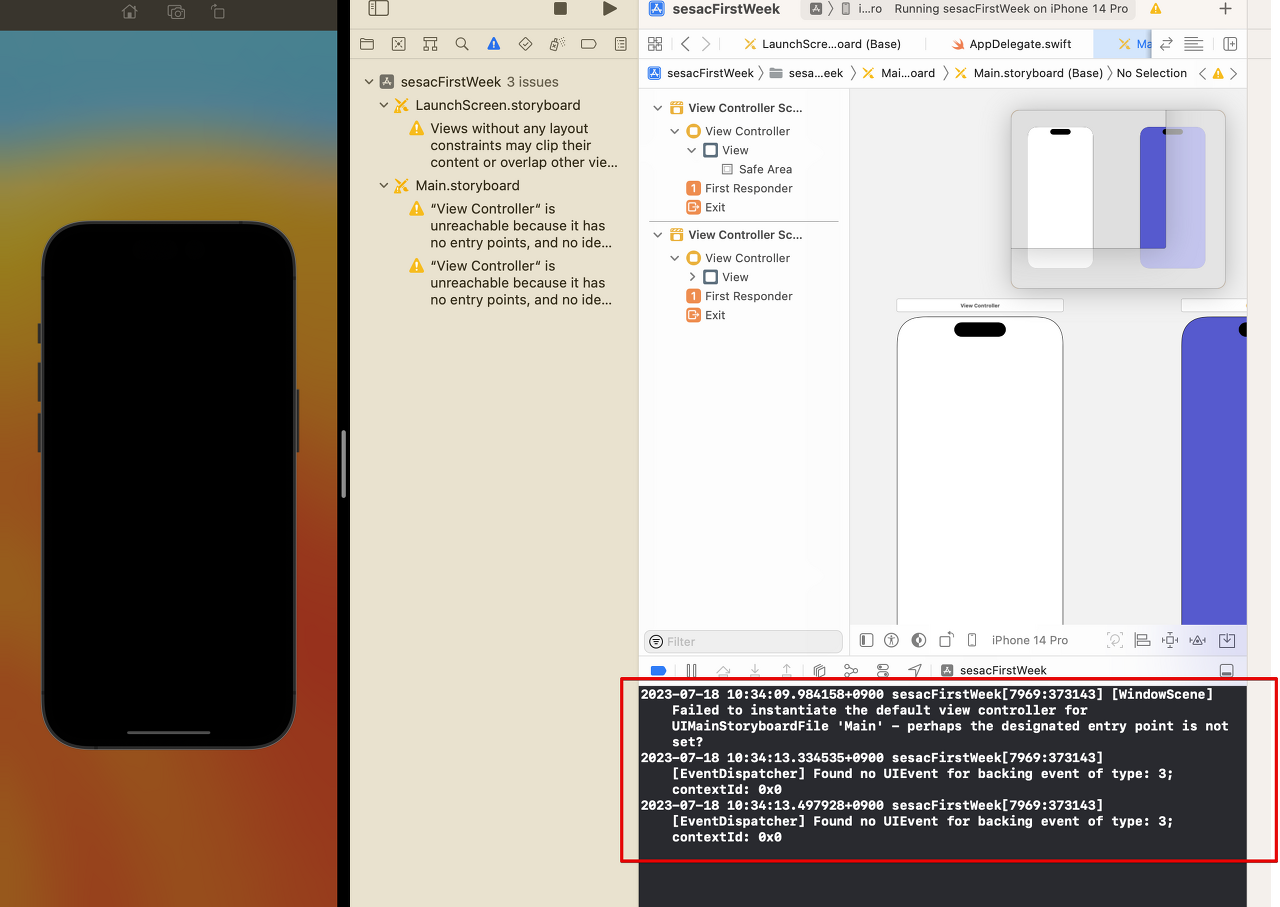Jump to the next issue arrow in jump bar
Viewport: 1280px width, 907px height.
pos(1233,73)
